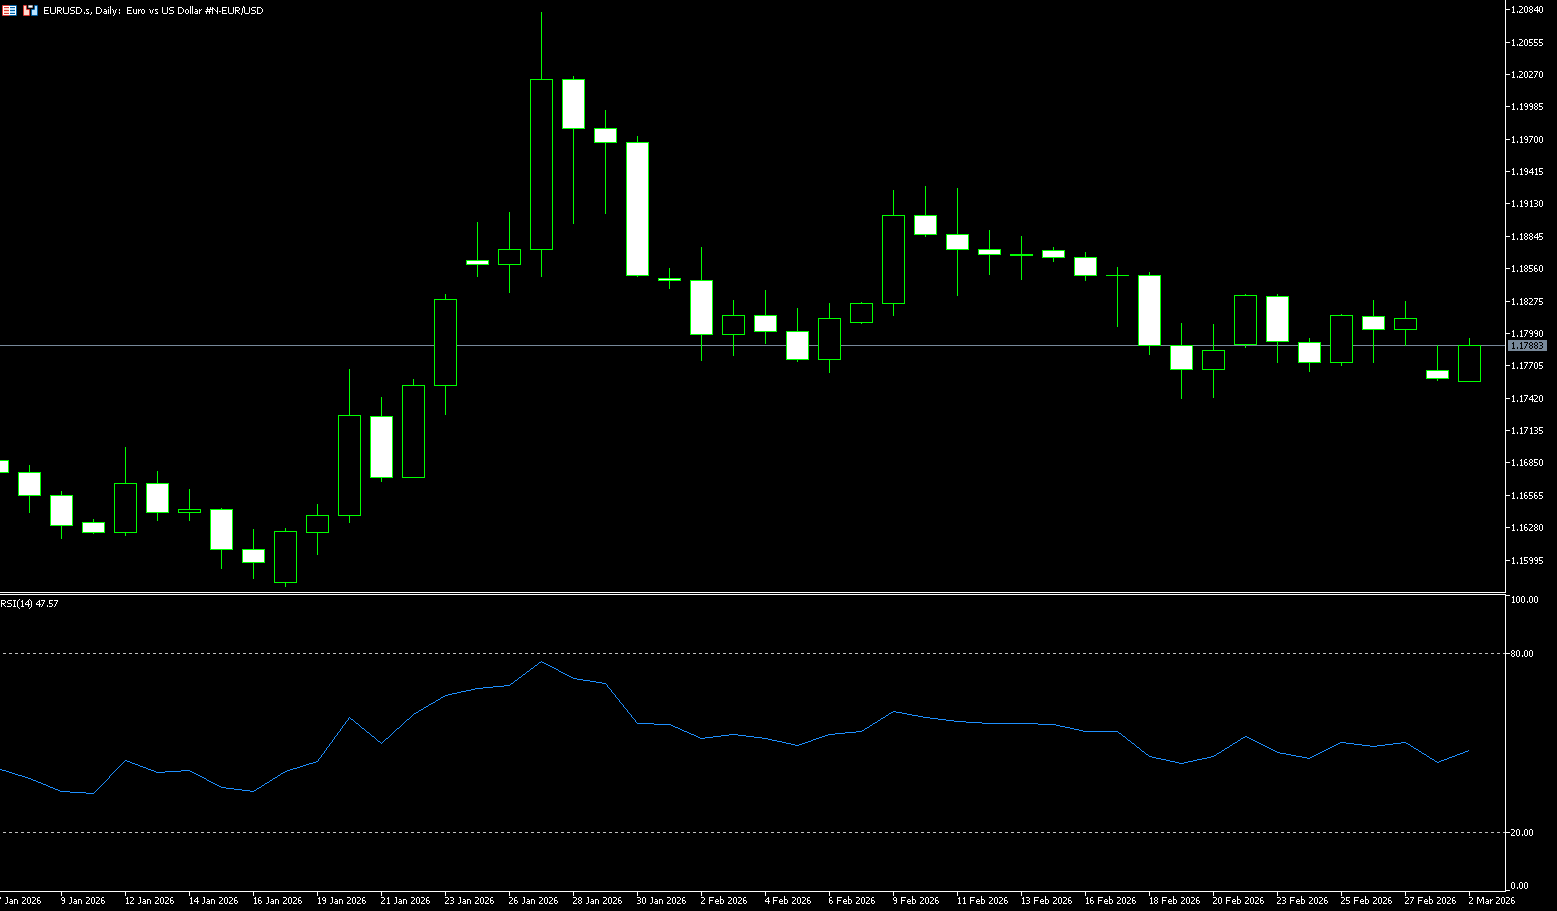Viewport: 1557px width, 911px height.
Task: Select the current price tag 1.17883
Action: point(1527,346)
